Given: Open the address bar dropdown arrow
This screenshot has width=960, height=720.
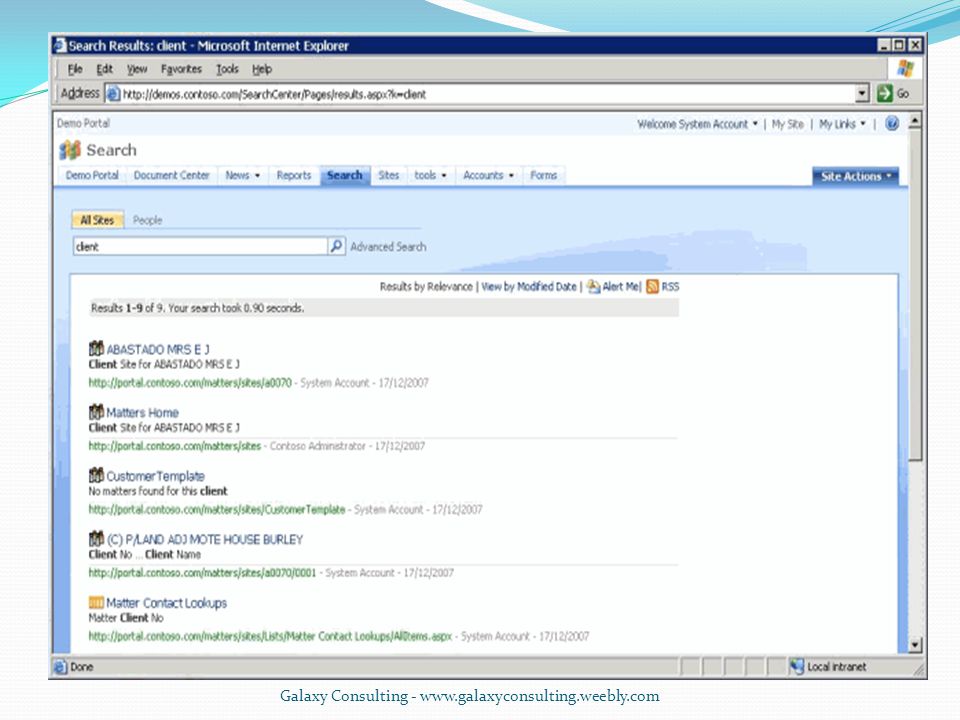Looking at the screenshot, I should [862, 94].
